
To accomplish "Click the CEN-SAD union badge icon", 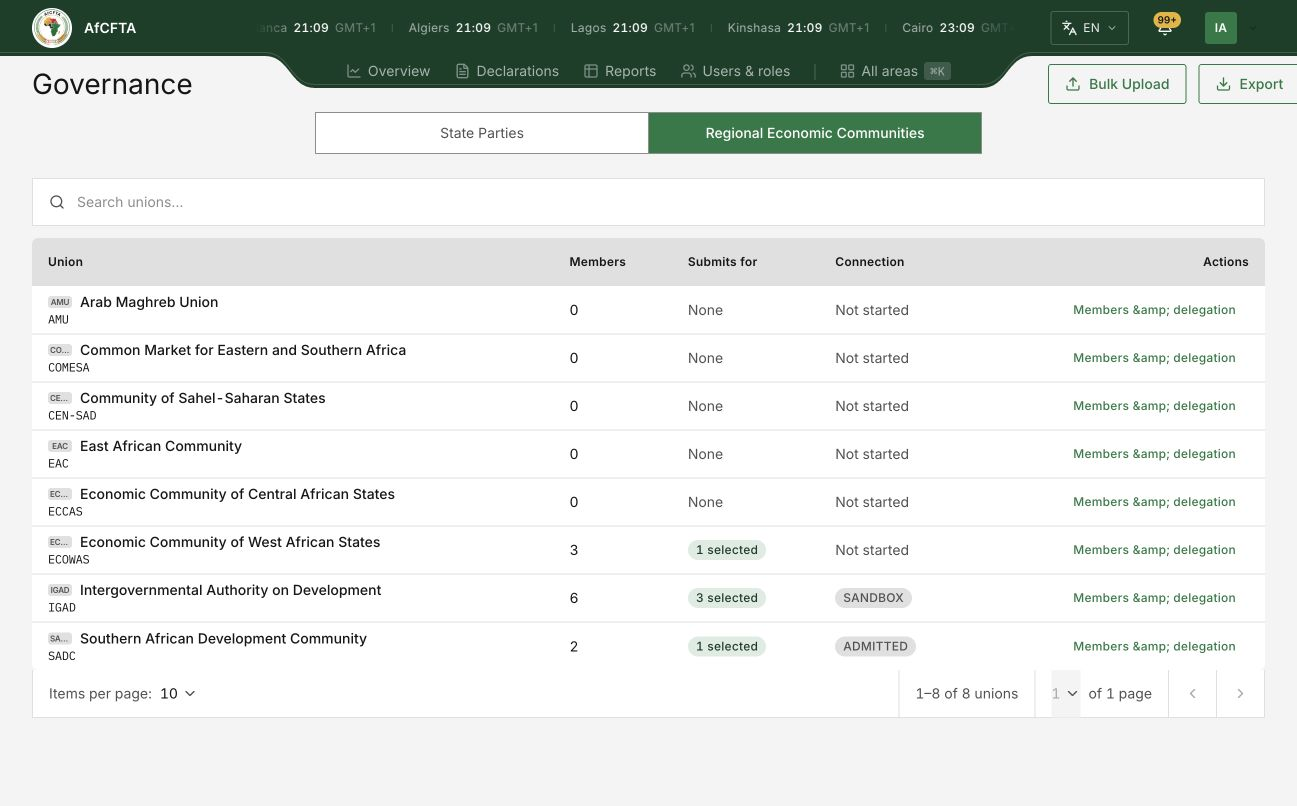I will point(60,398).
